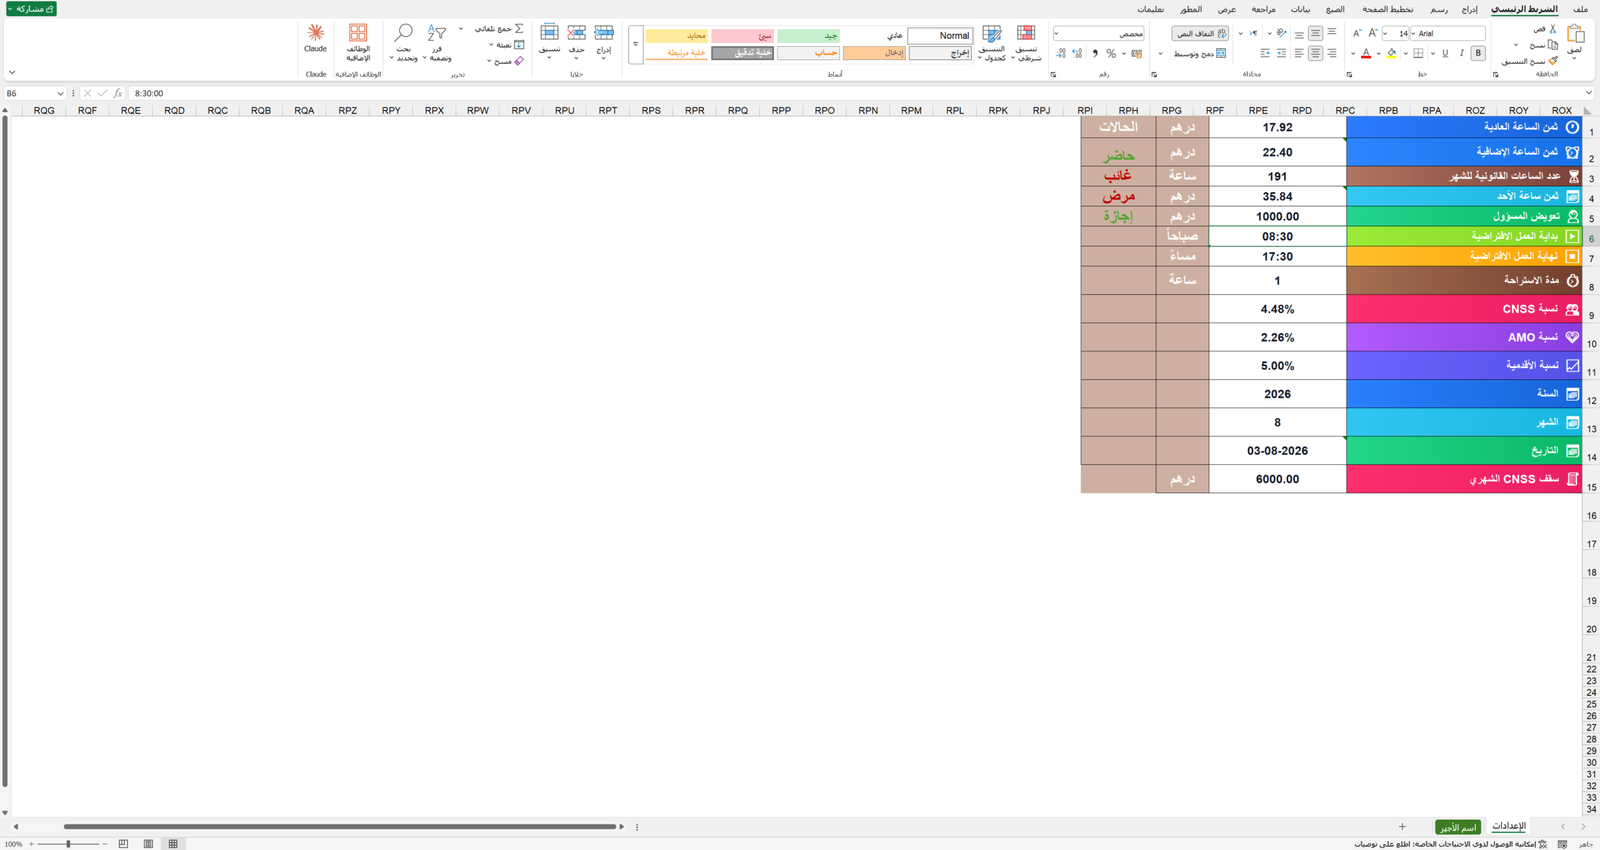
Task: Switch to the الإعدادات sheet tab
Action: pos(1509,826)
